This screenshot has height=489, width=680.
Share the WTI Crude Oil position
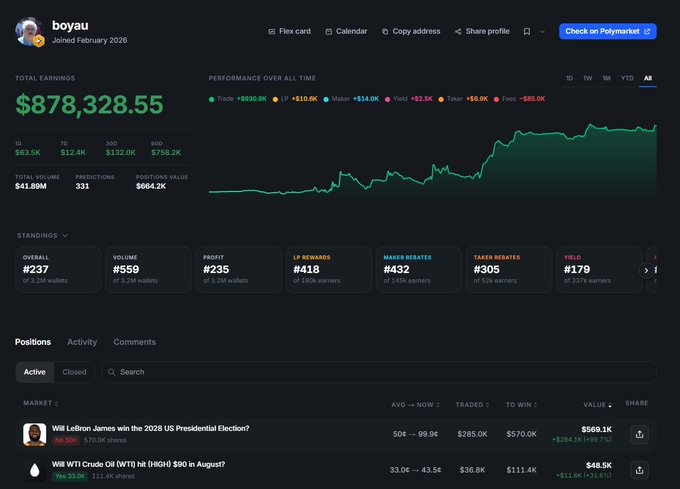[x=639, y=470]
